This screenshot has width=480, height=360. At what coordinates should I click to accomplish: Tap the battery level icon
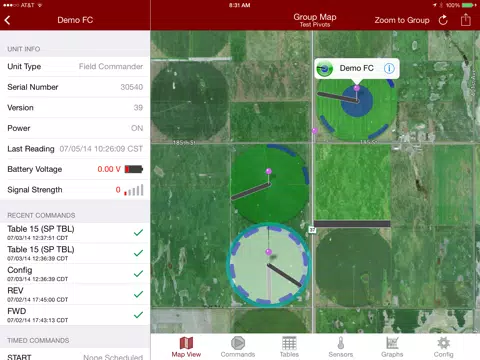tap(134, 169)
